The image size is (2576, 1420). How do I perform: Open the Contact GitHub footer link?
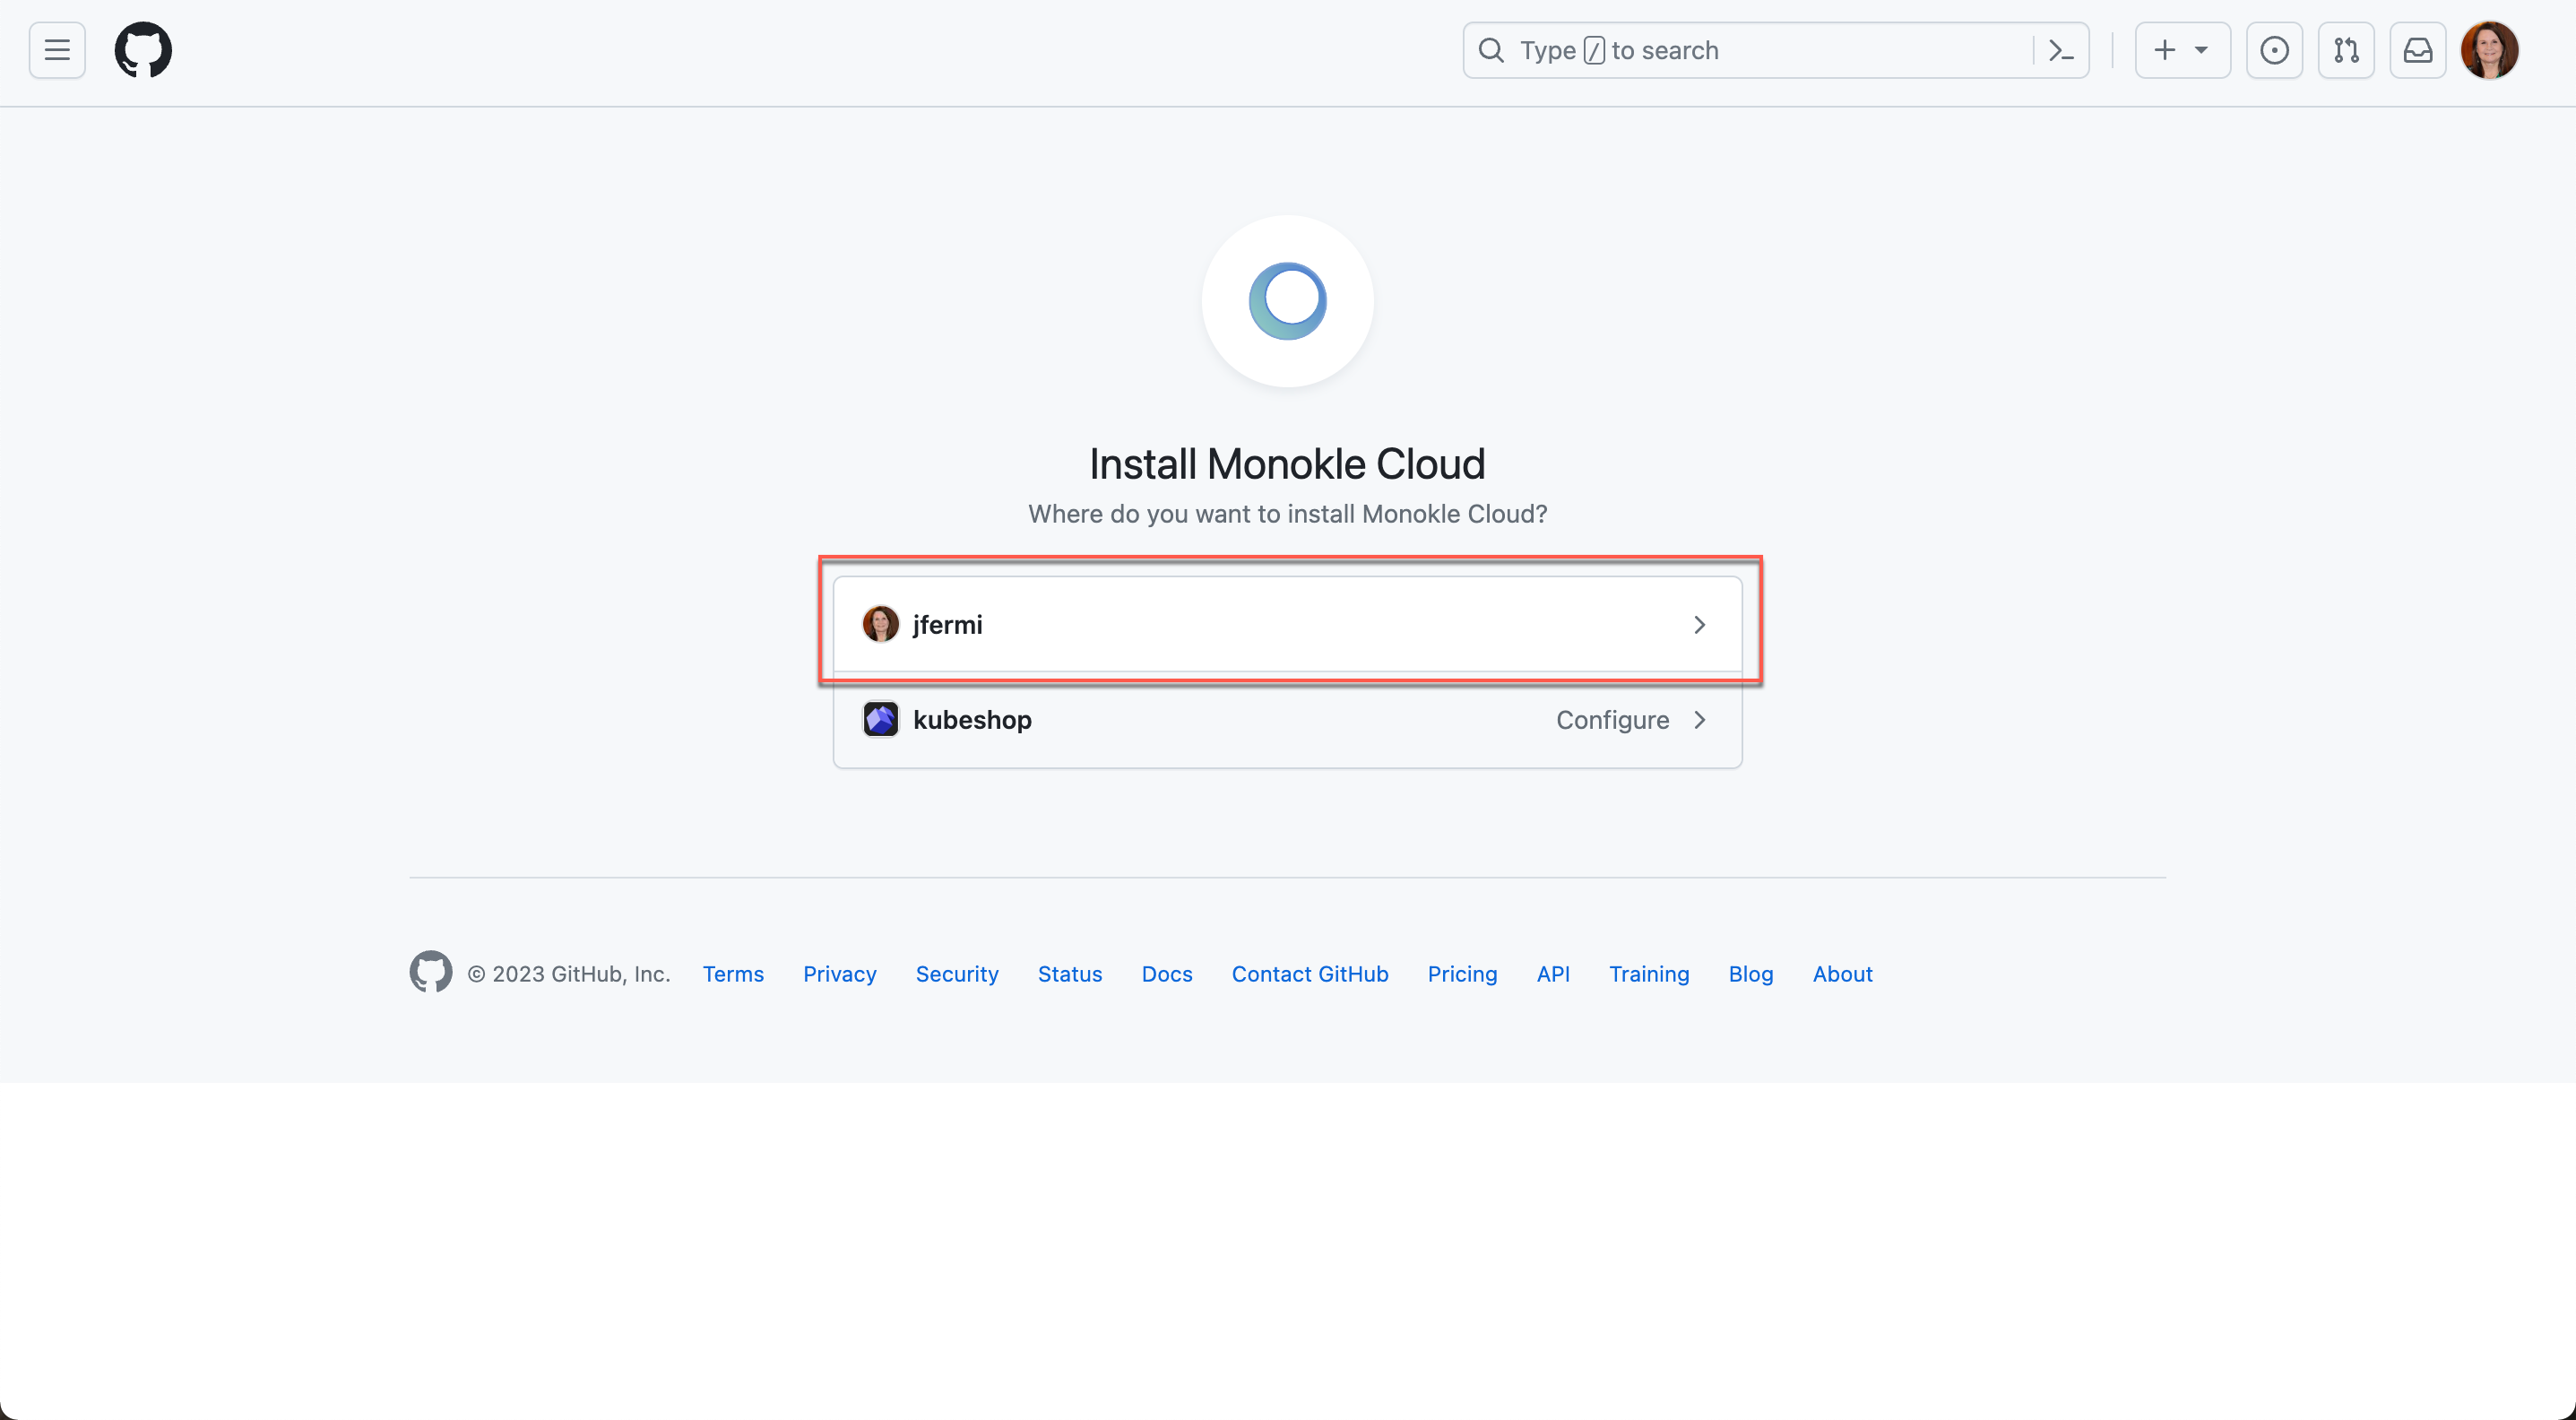pos(1309,974)
